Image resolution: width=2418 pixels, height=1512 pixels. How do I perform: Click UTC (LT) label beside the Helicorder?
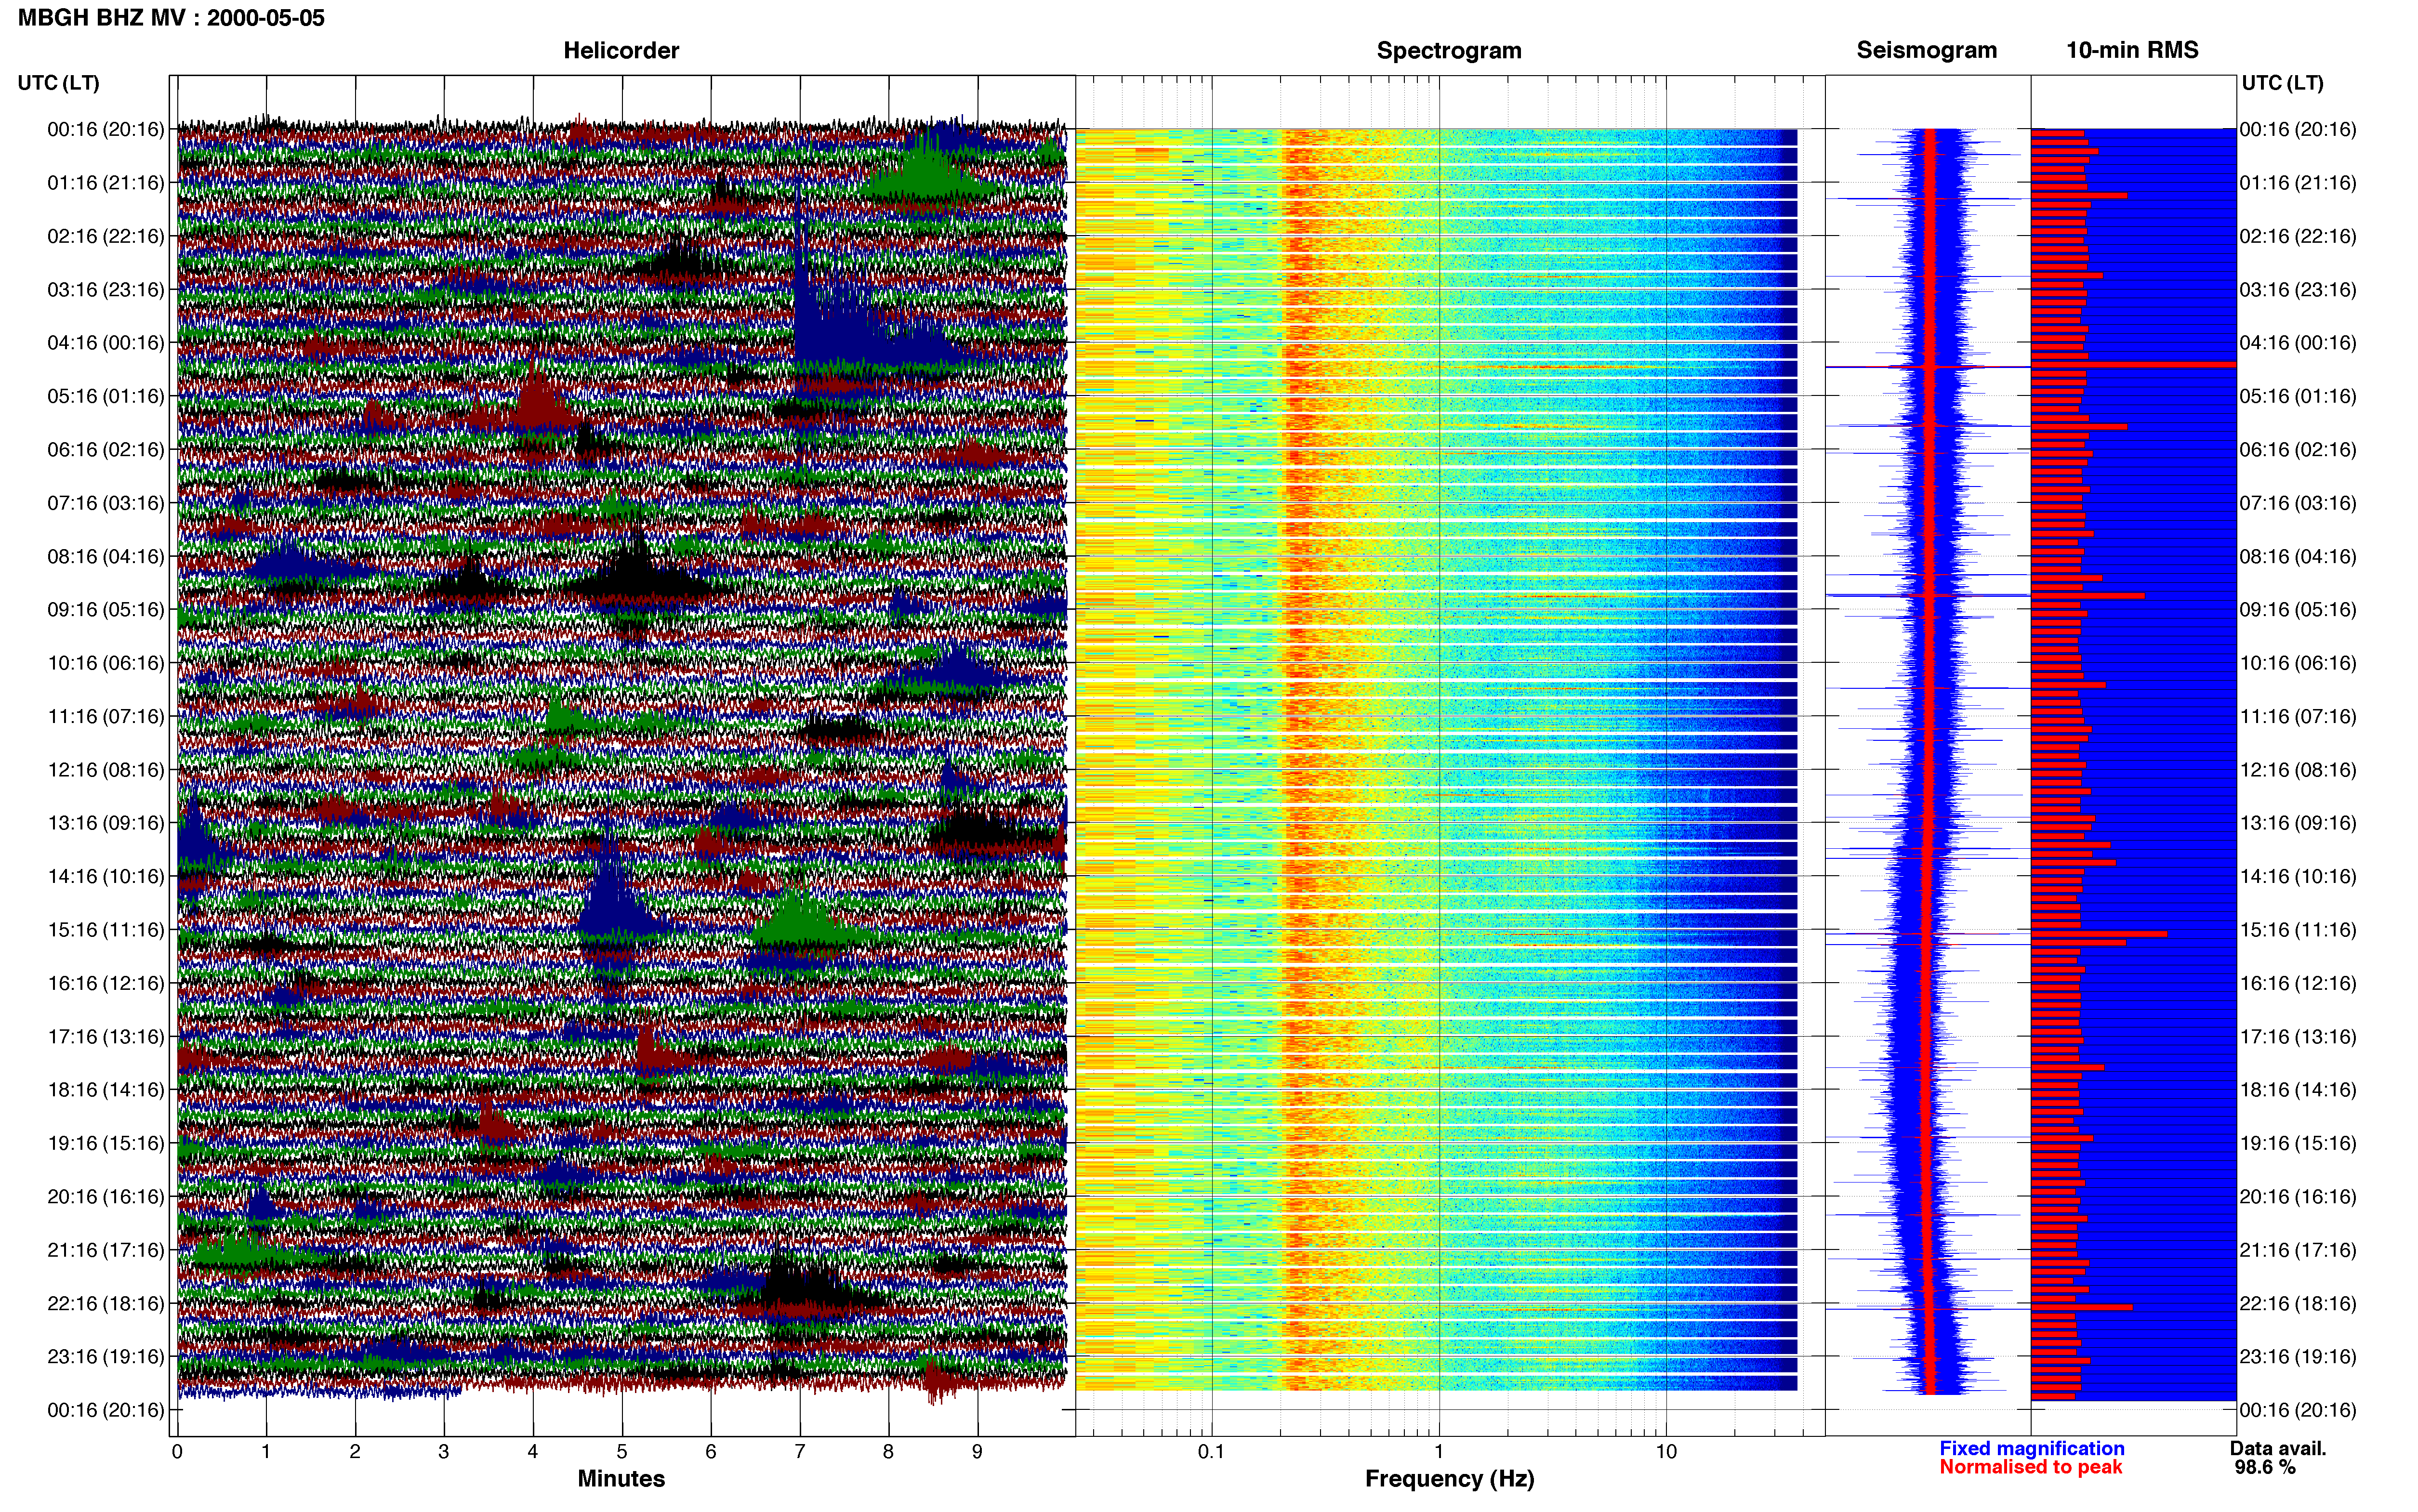point(58,83)
